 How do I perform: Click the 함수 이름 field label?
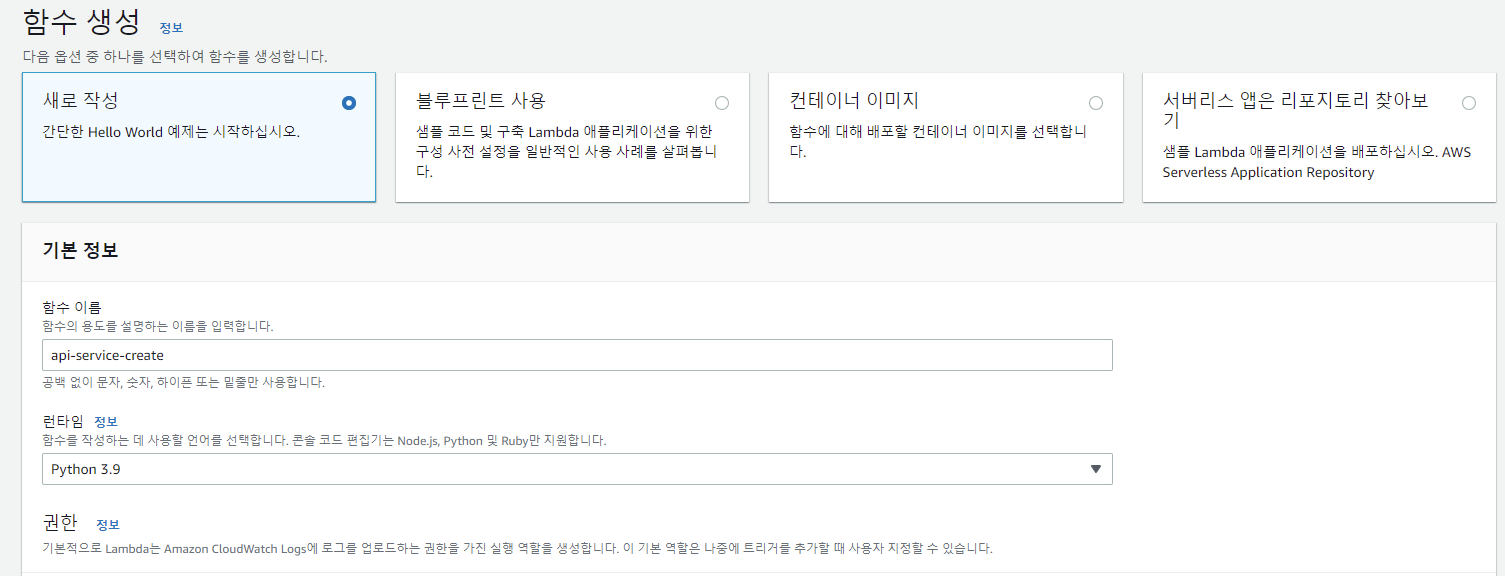72,307
